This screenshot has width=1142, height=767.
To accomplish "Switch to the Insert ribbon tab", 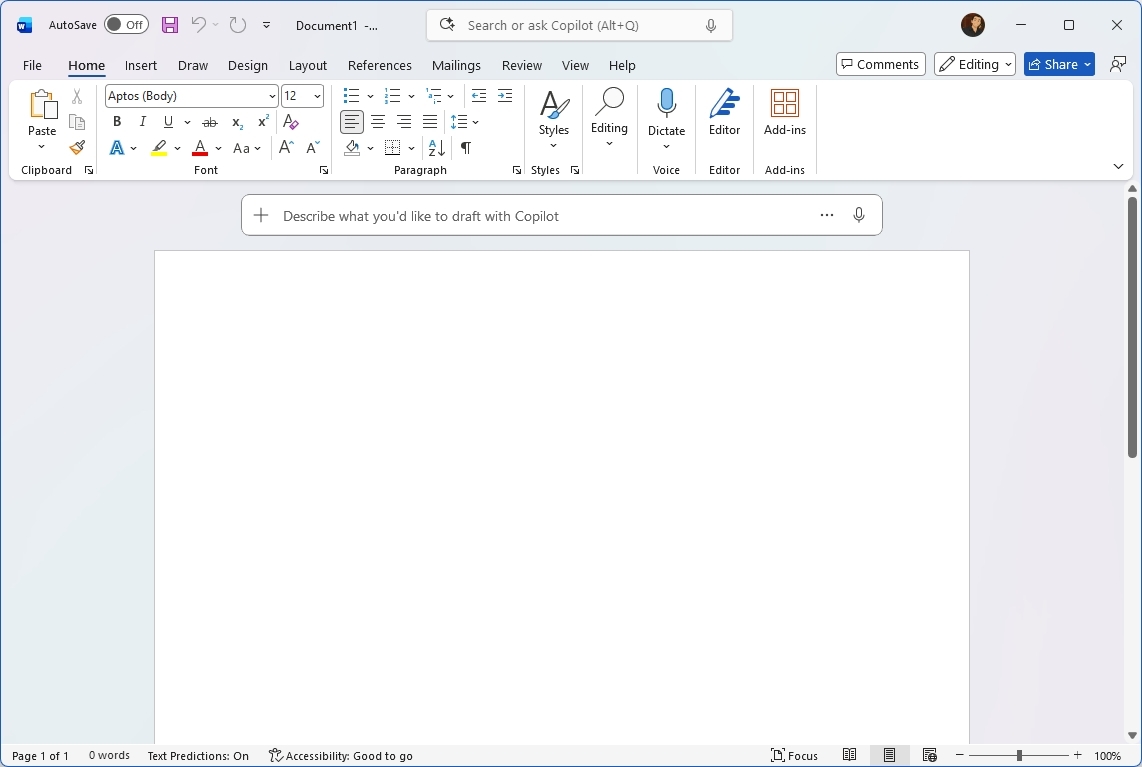I will (x=141, y=65).
